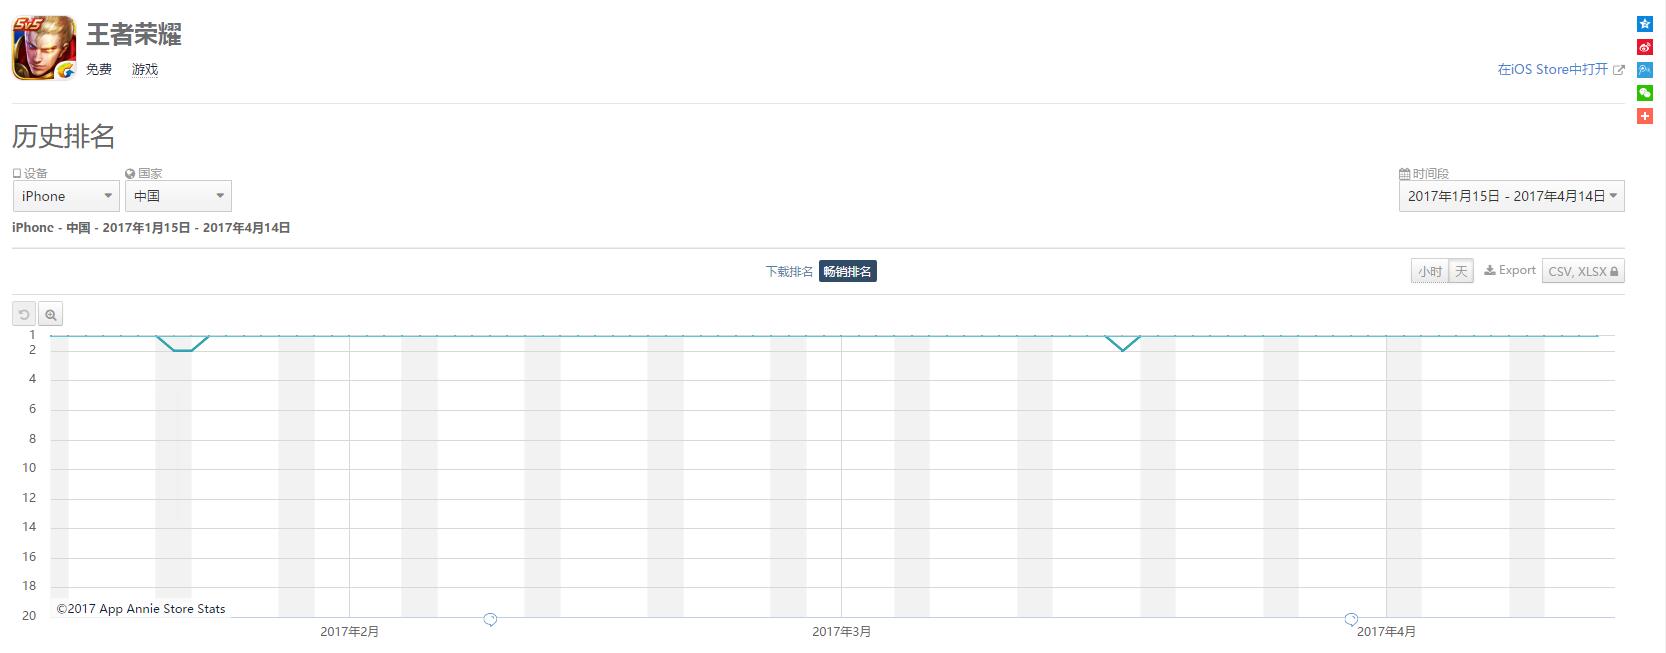Click the 游戏 category link
This screenshot has height=653, width=1666.
coord(145,69)
